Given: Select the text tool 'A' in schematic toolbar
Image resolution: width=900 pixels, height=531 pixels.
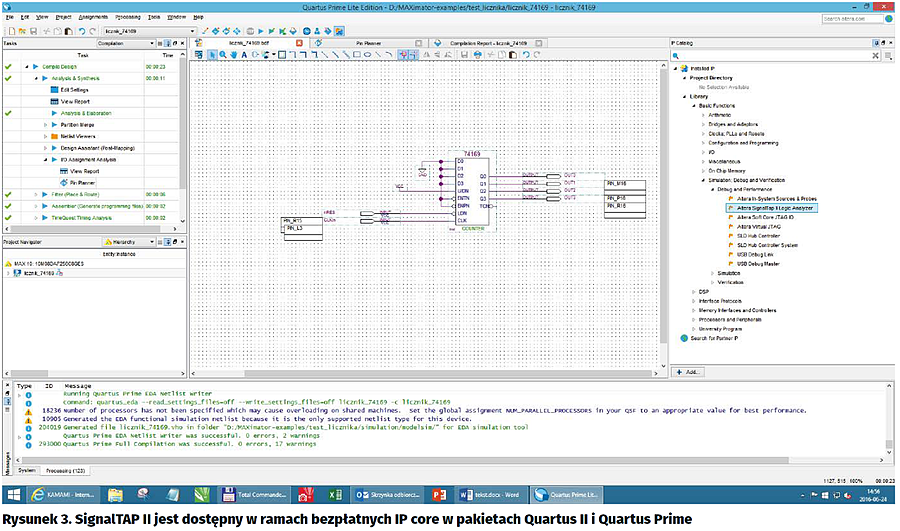Looking at the screenshot, I should [x=245, y=55].
